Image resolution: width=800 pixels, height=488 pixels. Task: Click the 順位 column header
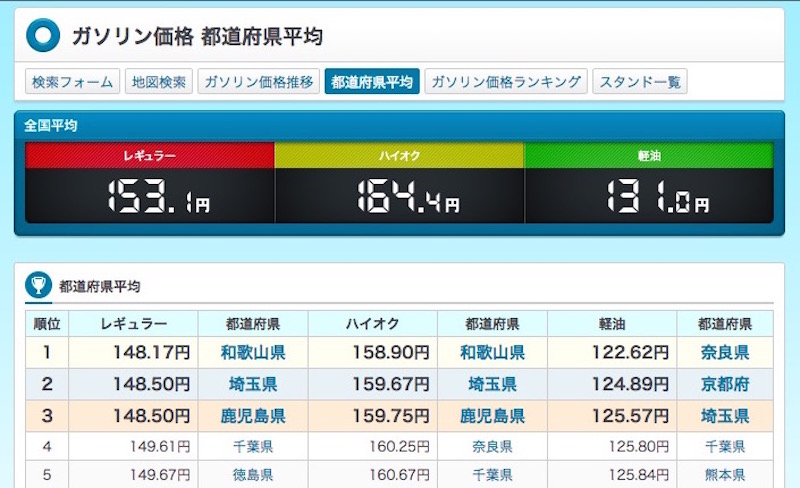(47, 324)
